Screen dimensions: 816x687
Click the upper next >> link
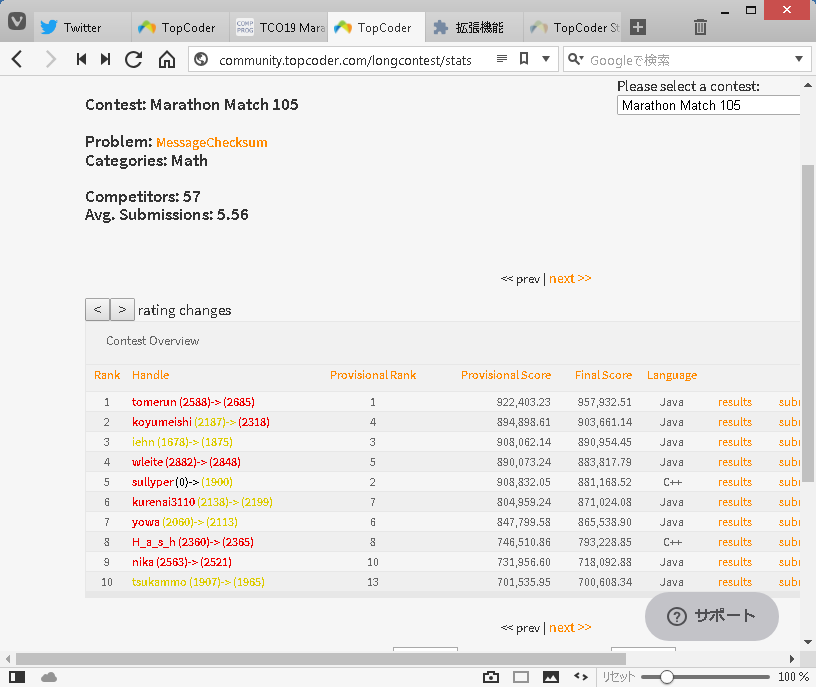click(x=570, y=278)
